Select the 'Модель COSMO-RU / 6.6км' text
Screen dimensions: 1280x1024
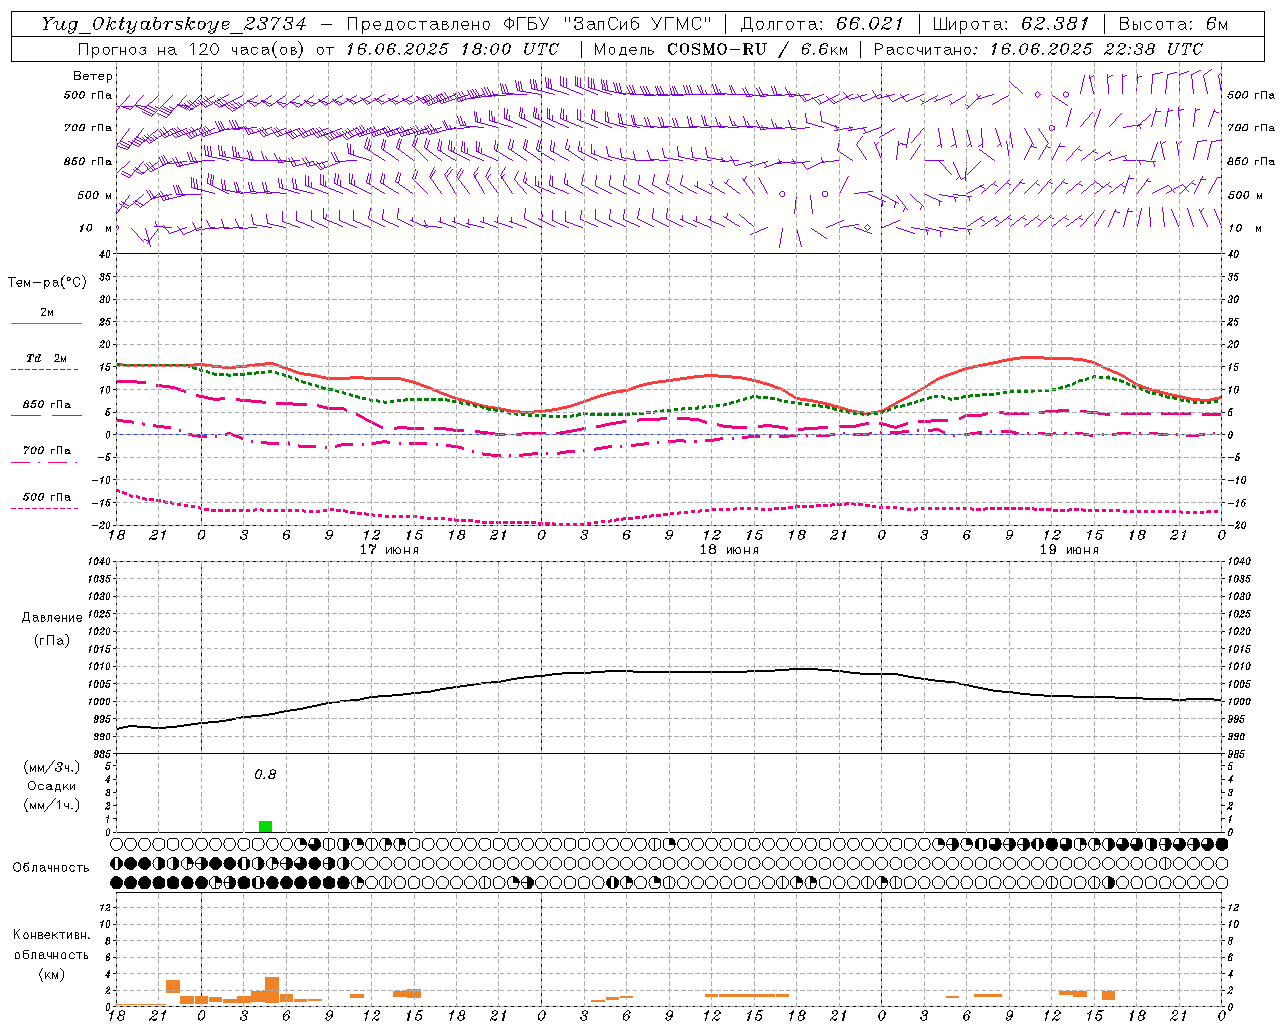[720, 49]
